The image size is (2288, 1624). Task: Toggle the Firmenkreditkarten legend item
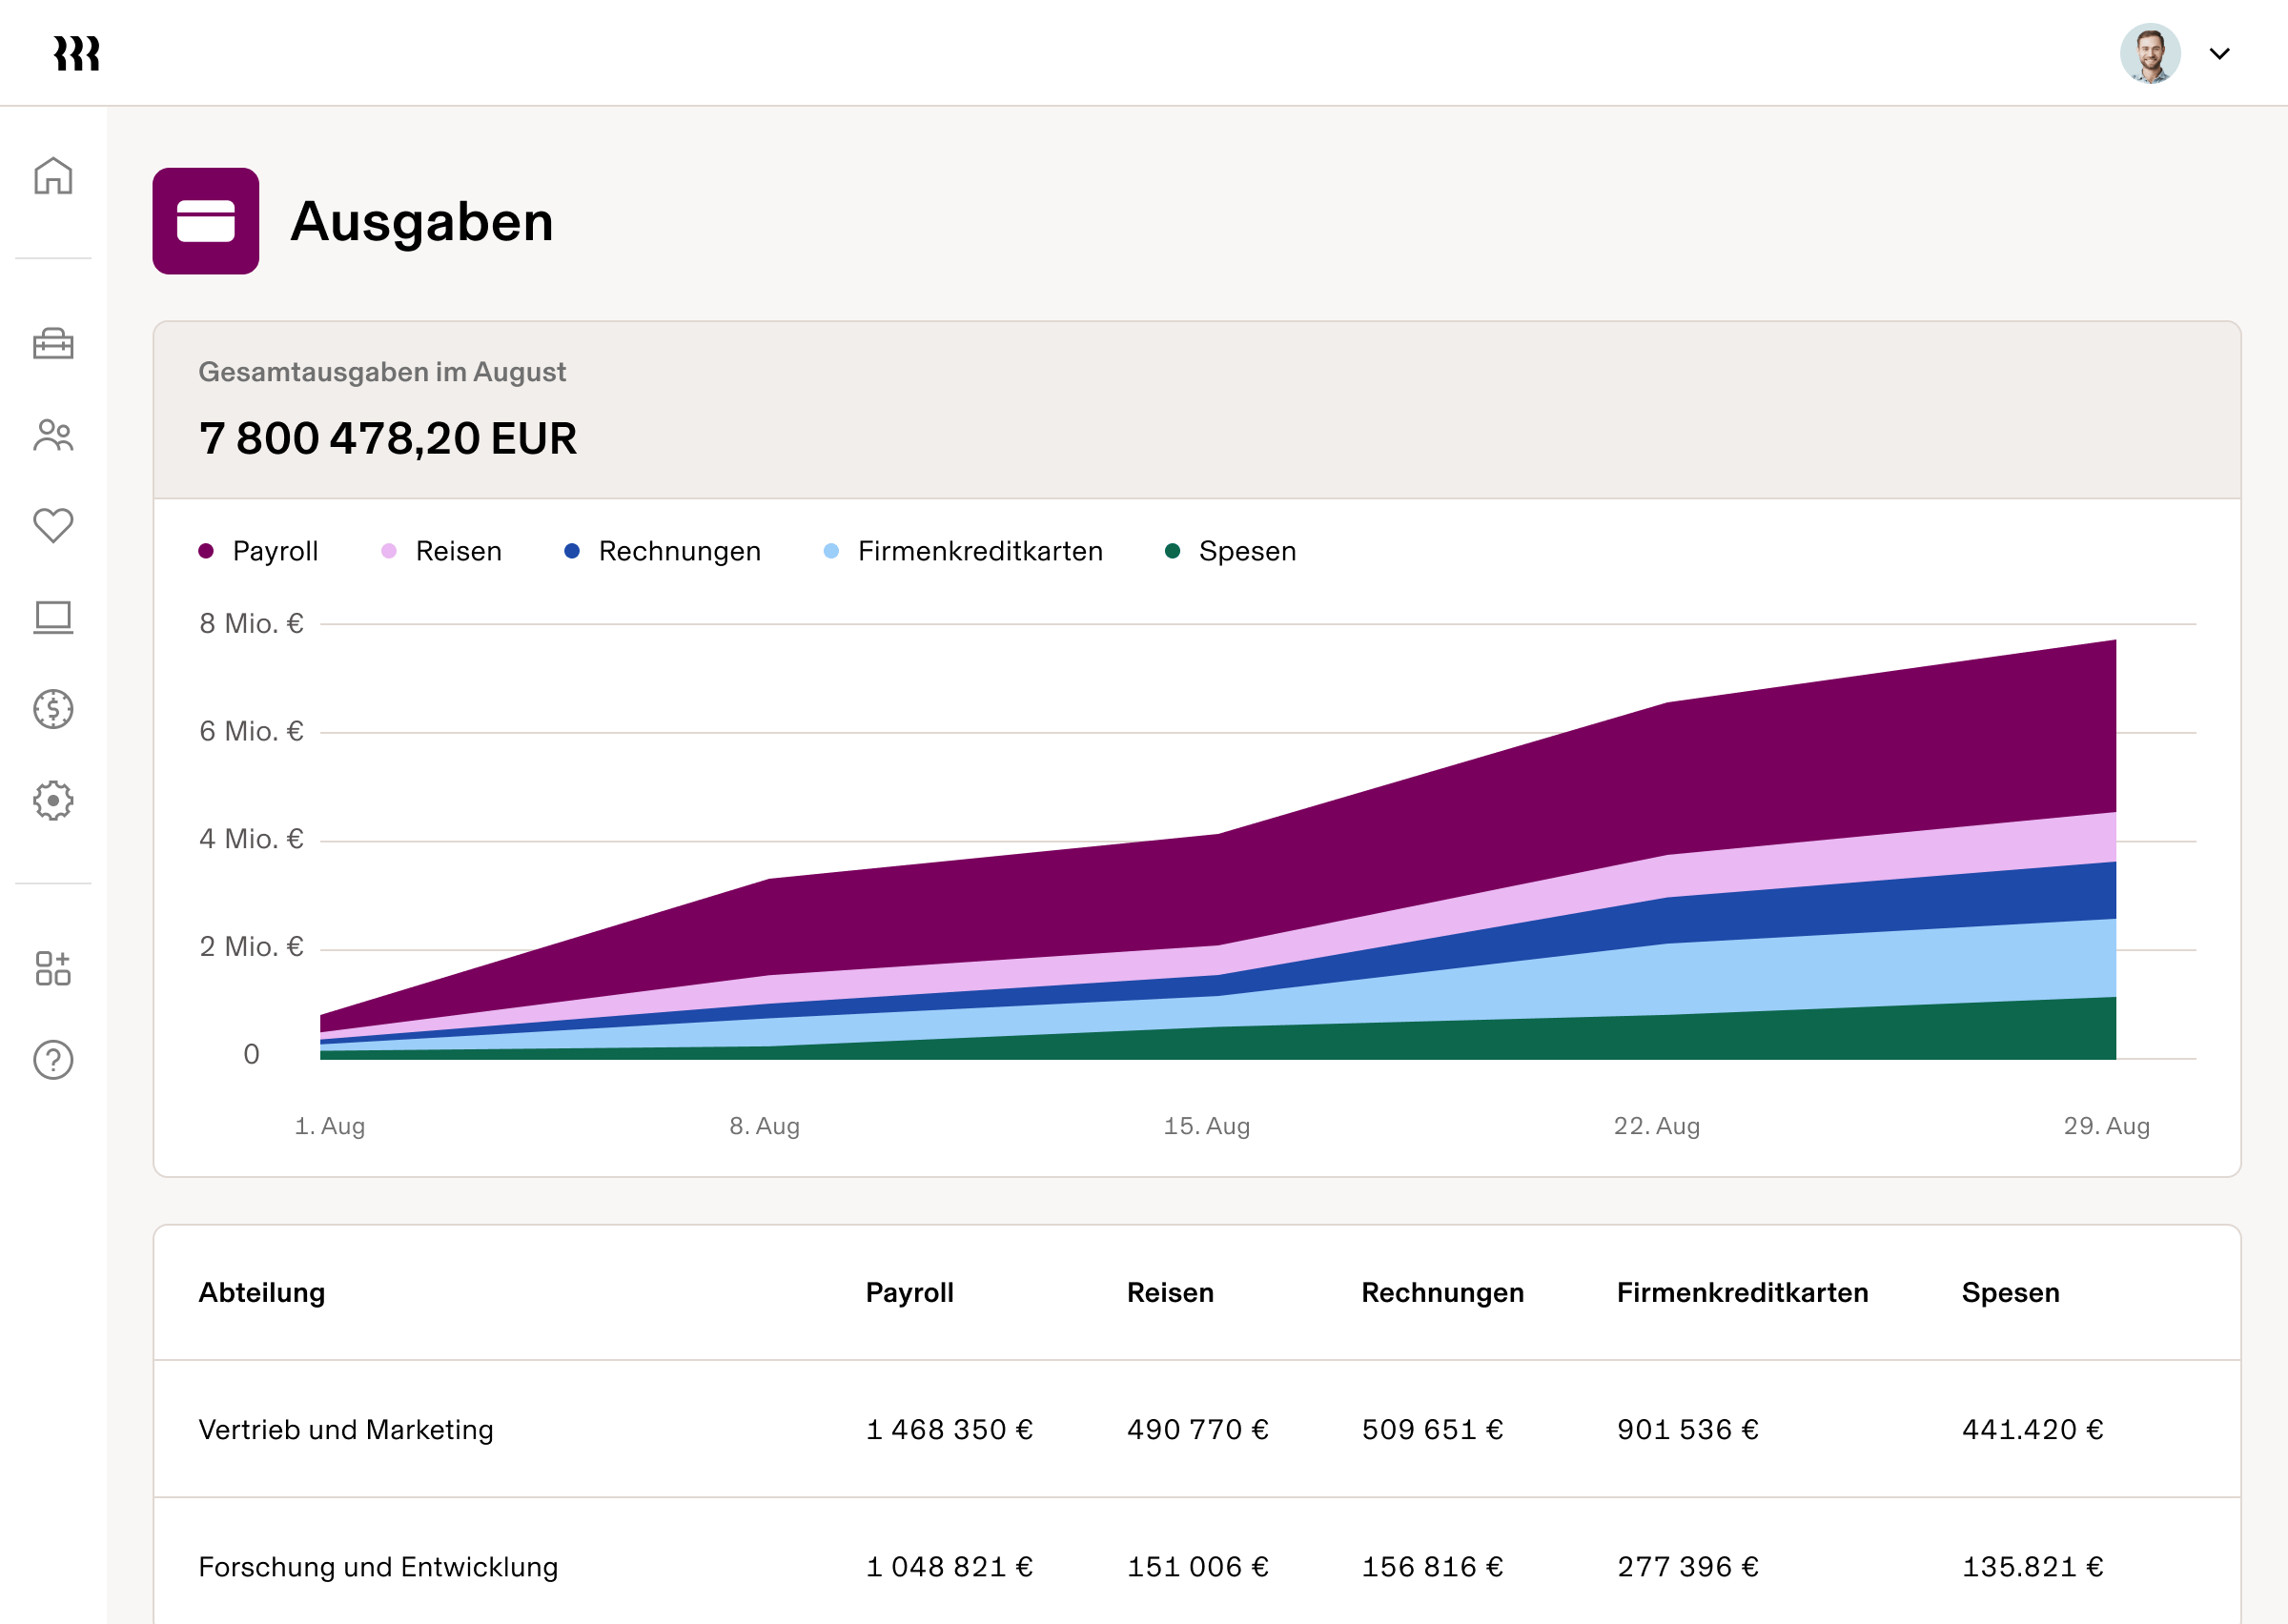tap(962, 551)
